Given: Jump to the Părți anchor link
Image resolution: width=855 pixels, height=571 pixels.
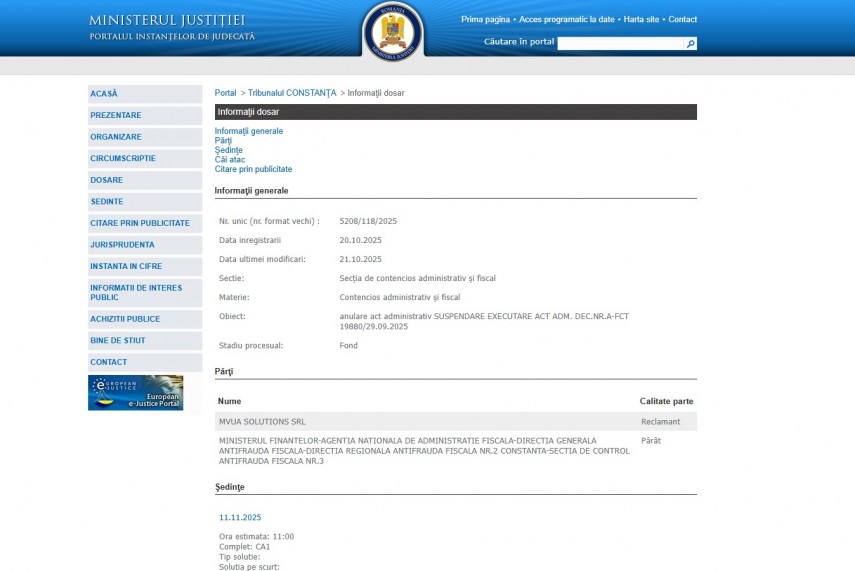Looking at the screenshot, I should [x=223, y=141].
